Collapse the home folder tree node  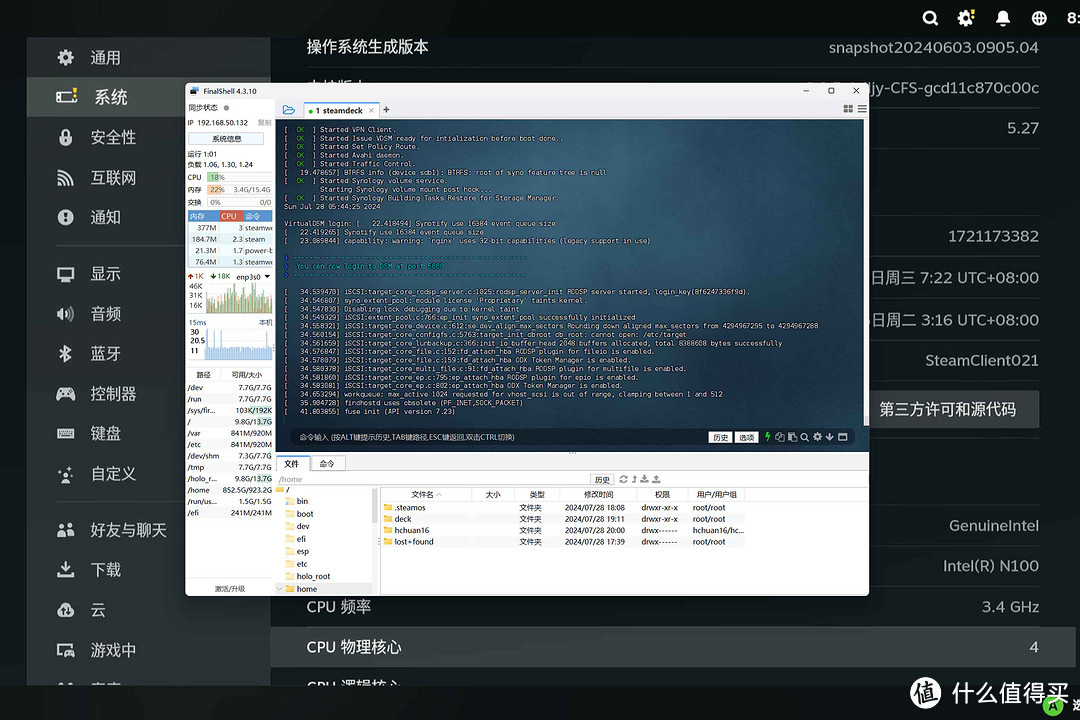pyautogui.click(x=280, y=589)
